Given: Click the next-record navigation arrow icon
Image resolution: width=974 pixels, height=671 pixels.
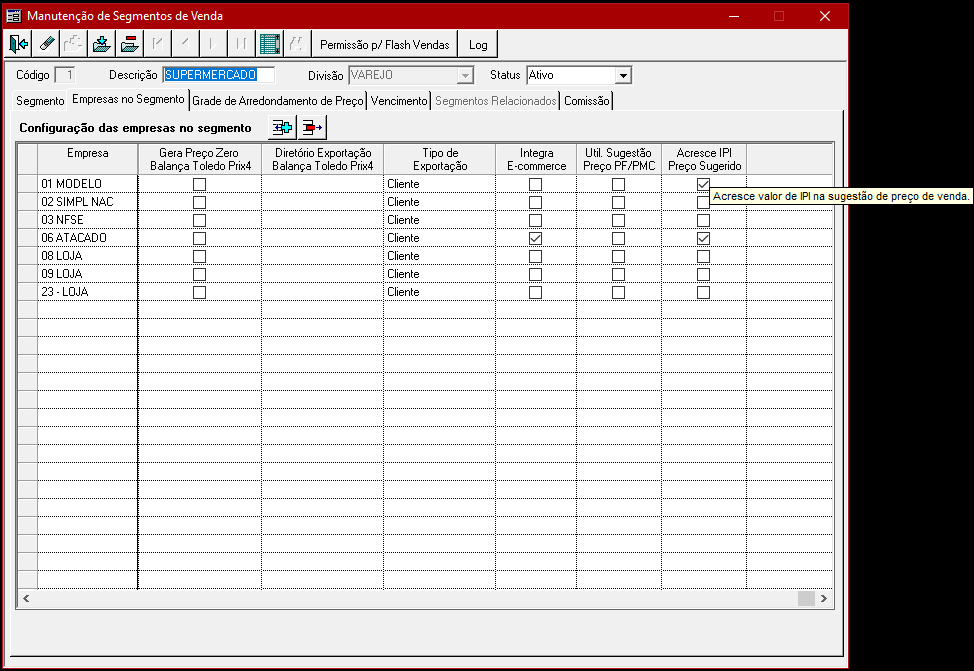Looking at the screenshot, I should pos(212,44).
